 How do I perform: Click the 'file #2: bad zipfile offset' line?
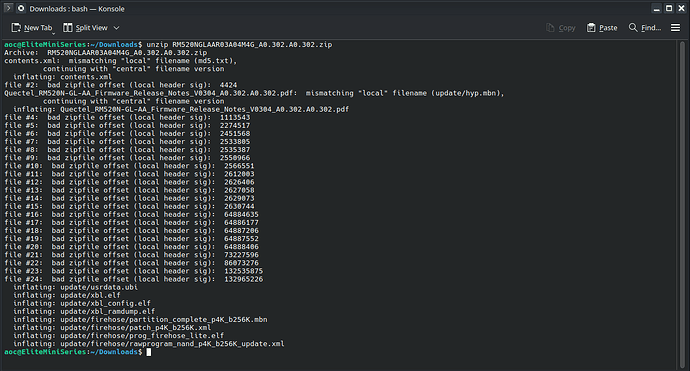coord(121,85)
